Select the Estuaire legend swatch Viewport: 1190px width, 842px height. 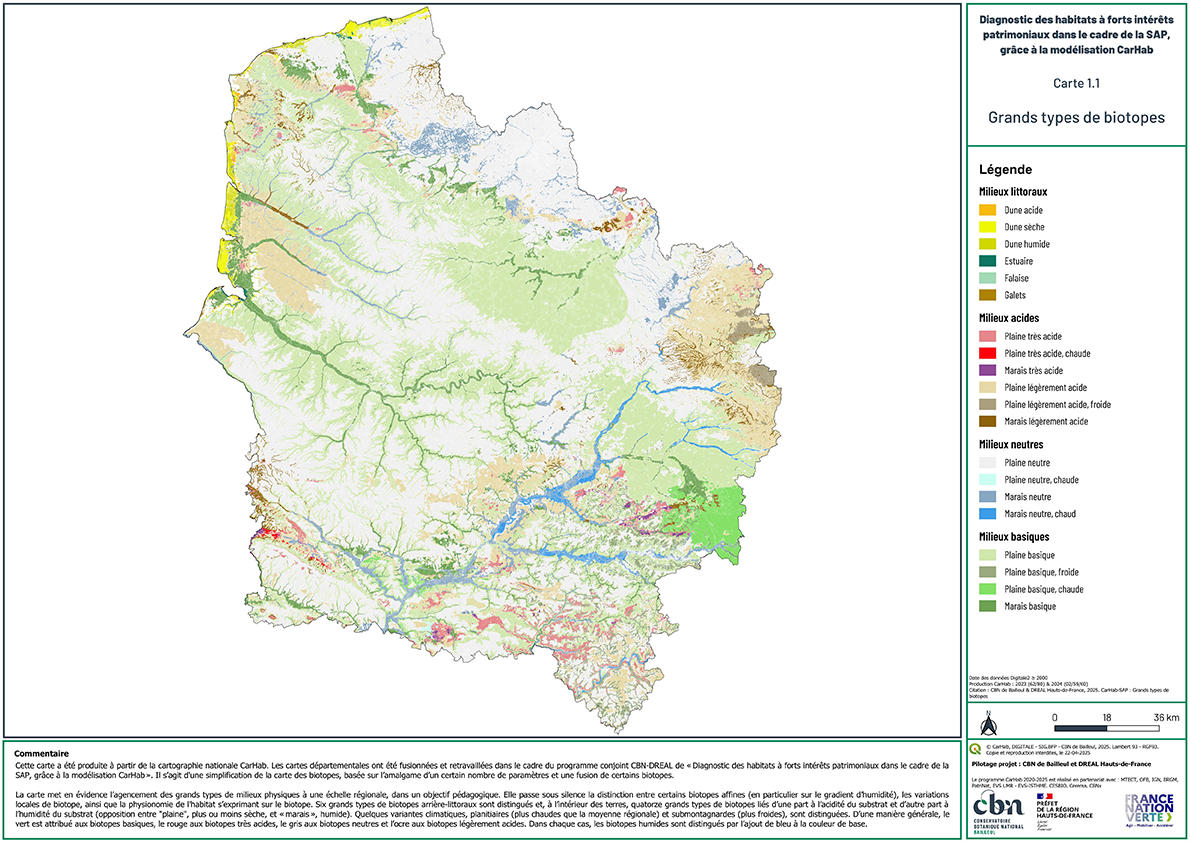click(988, 261)
